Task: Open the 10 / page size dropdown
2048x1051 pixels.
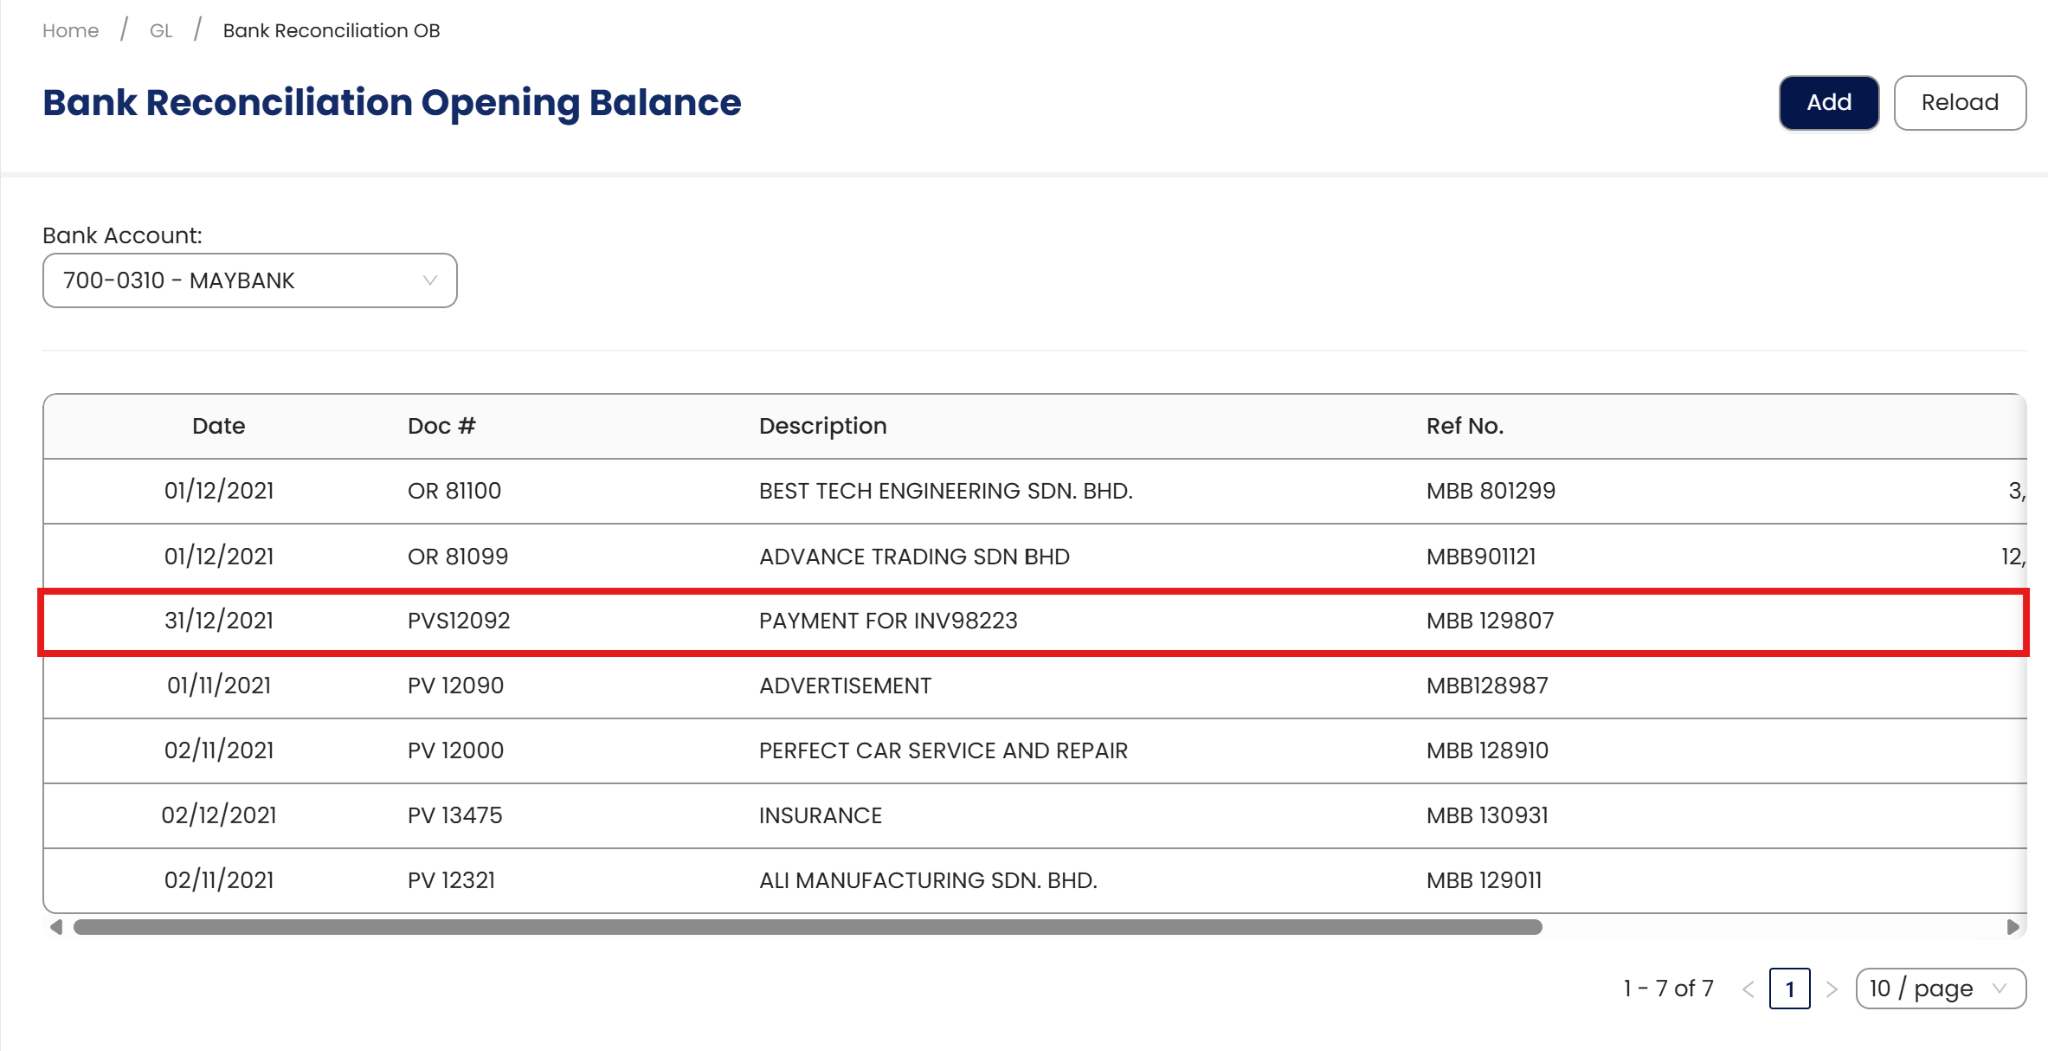Action: [x=1940, y=989]
